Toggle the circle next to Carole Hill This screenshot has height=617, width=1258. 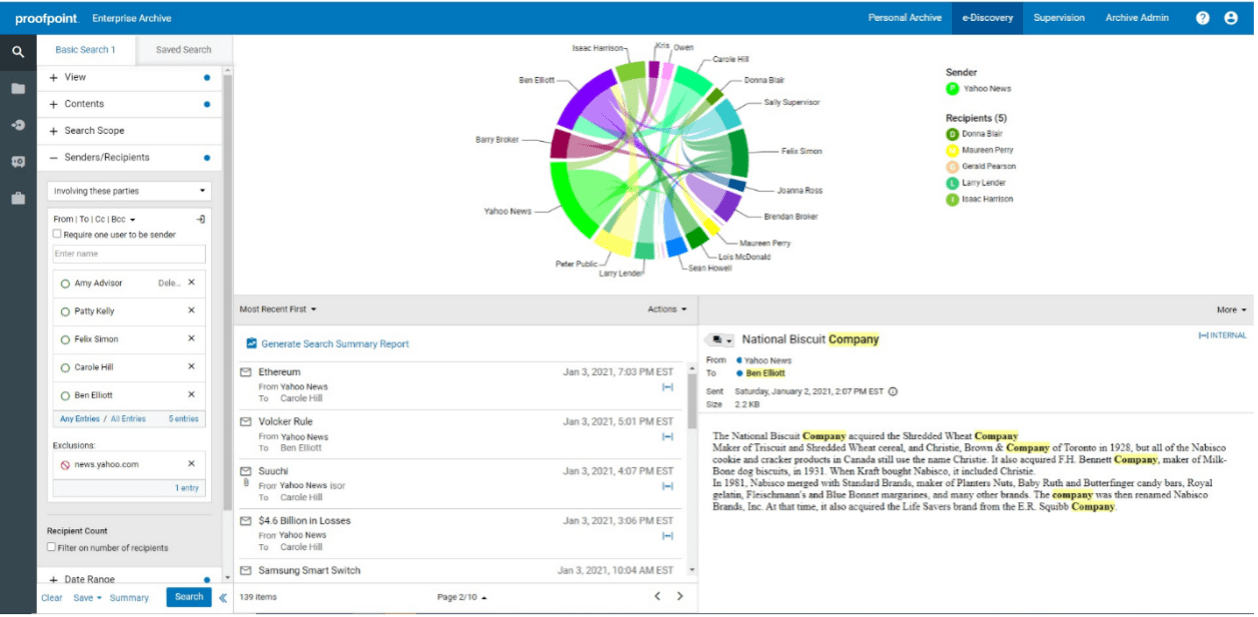65,368
